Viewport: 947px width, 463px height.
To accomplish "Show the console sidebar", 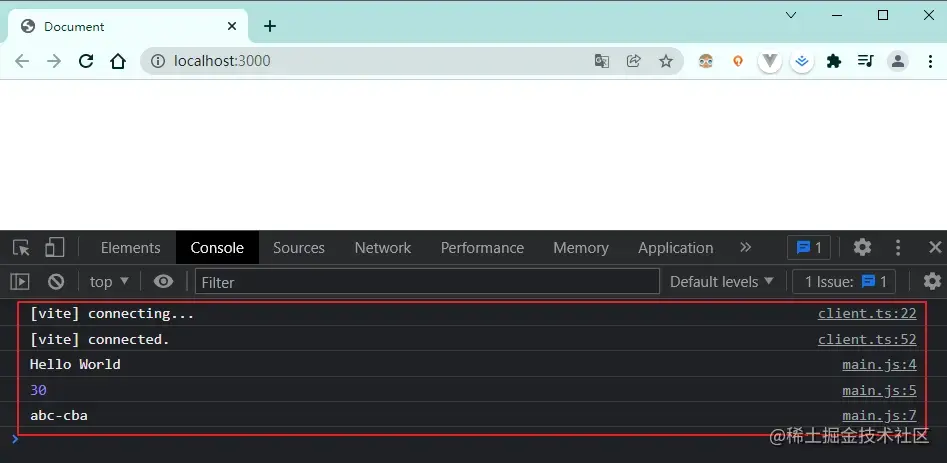I will point(20,281).
